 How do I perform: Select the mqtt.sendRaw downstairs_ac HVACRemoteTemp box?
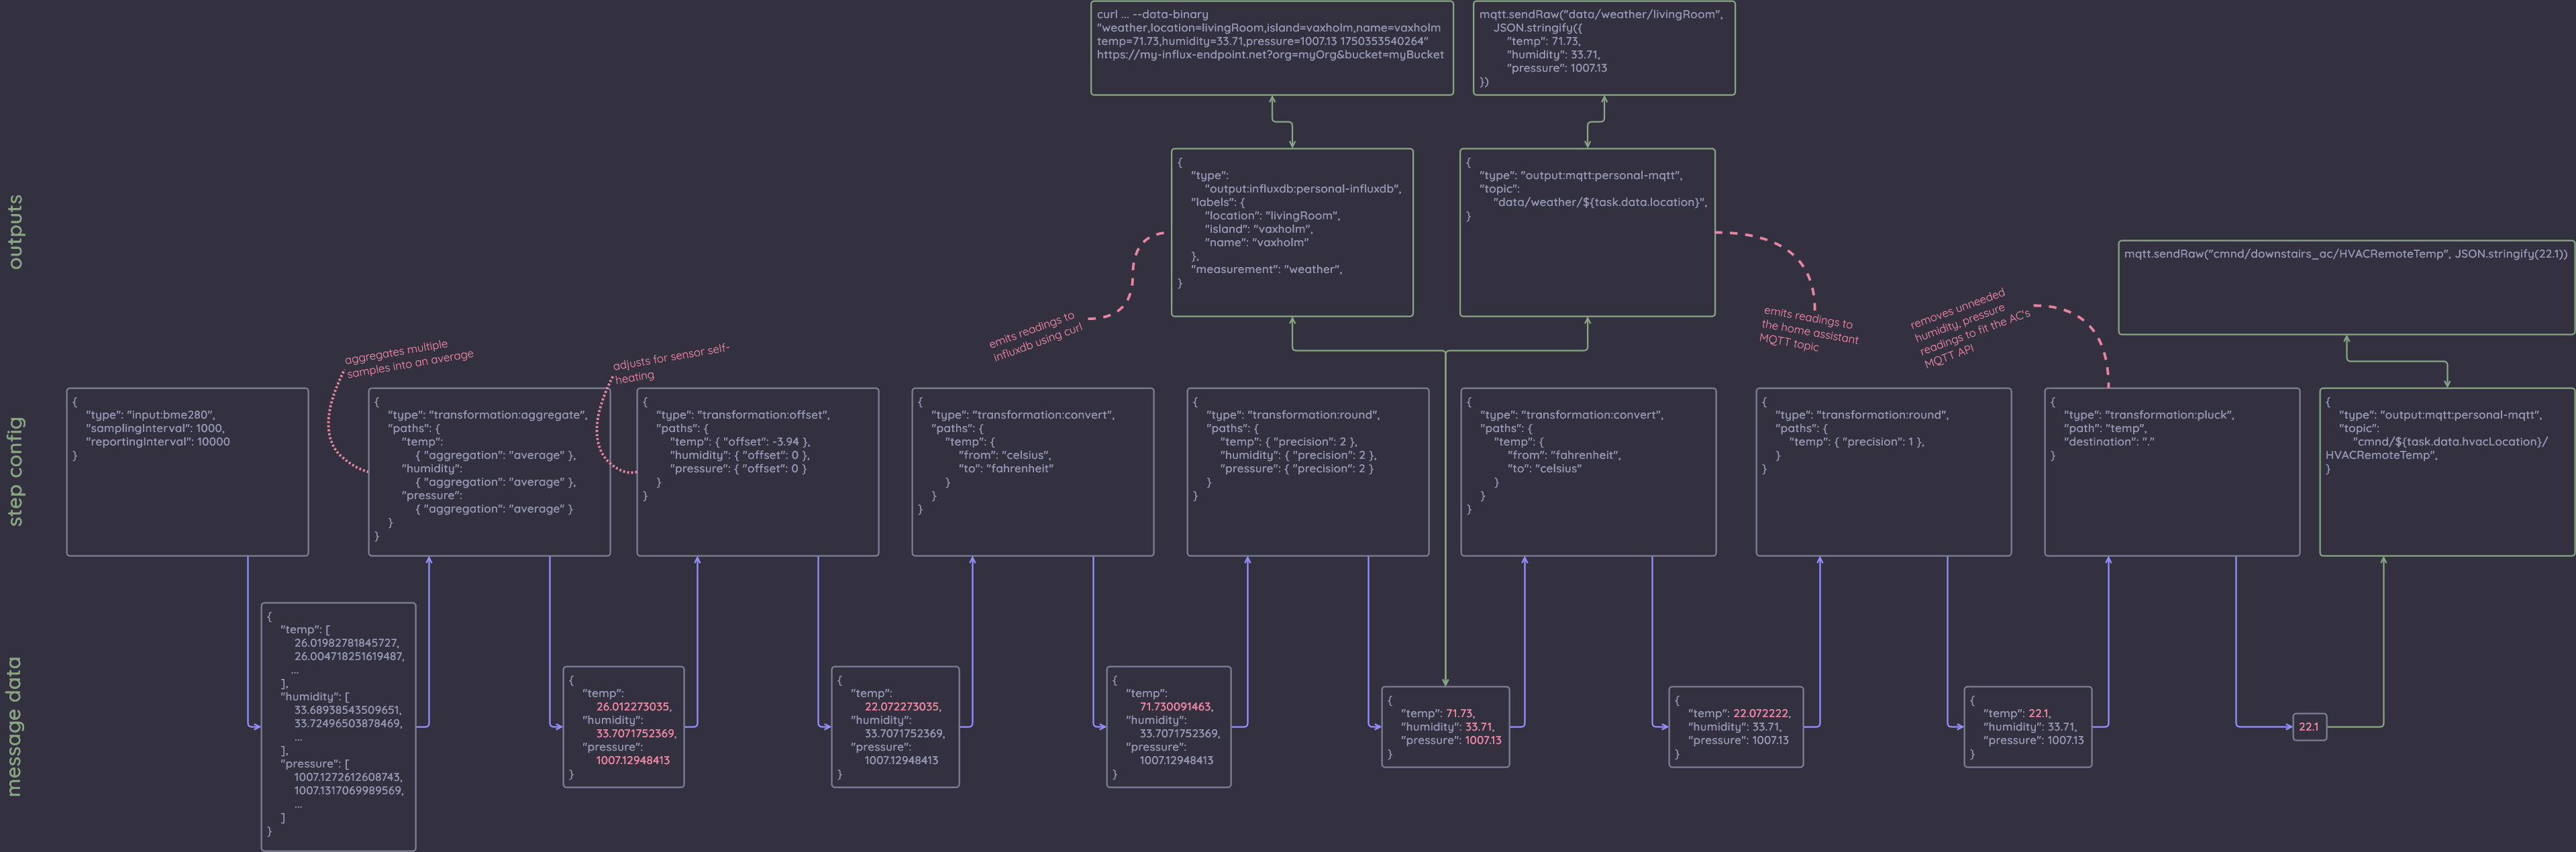coord(2346,289)
